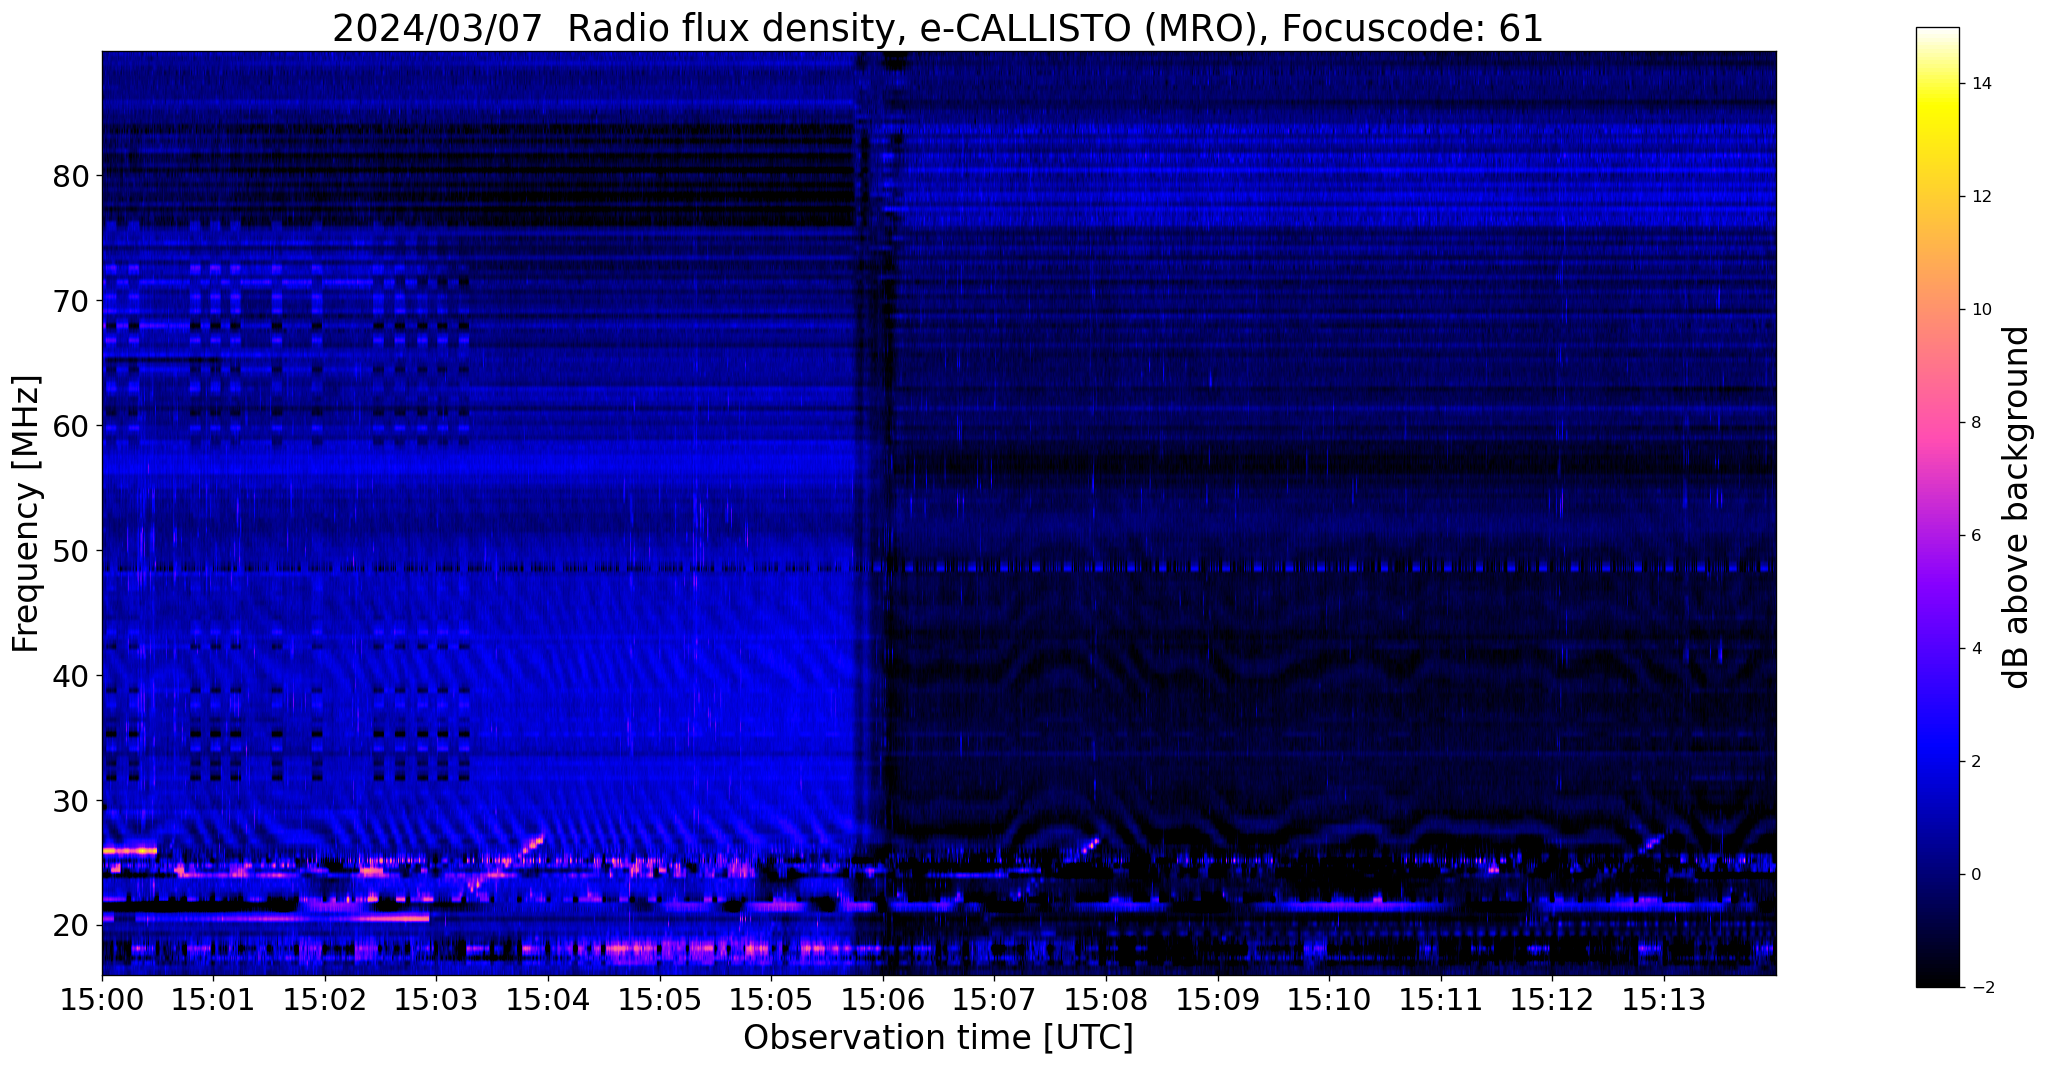
Task: Click the '14' colorbar tick label
Action: (x=1980, y=84)
